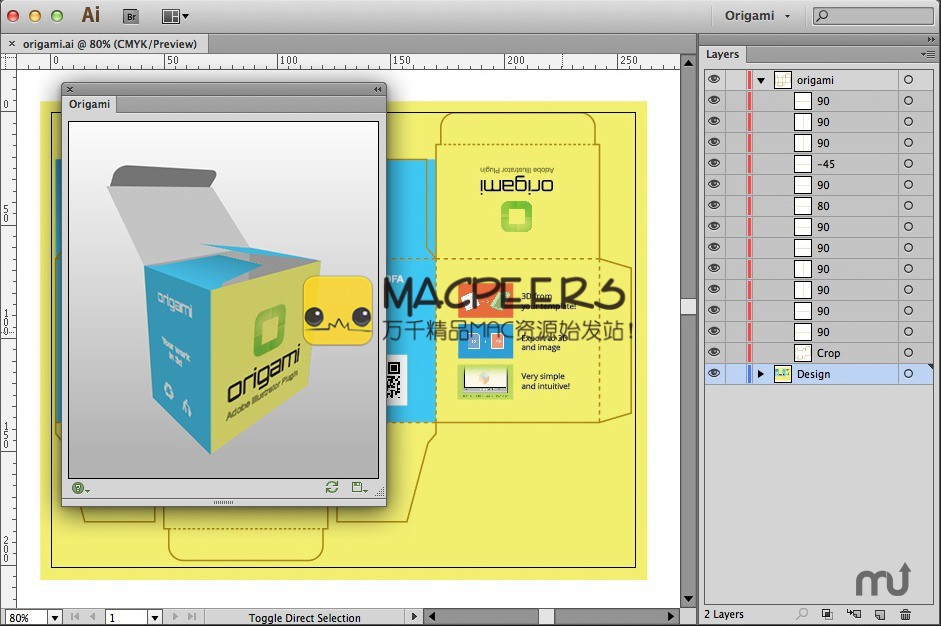This screenshot has height=626, width=941.
Task: Click the help icon in the Origami panel
Action: coord(79,488)
